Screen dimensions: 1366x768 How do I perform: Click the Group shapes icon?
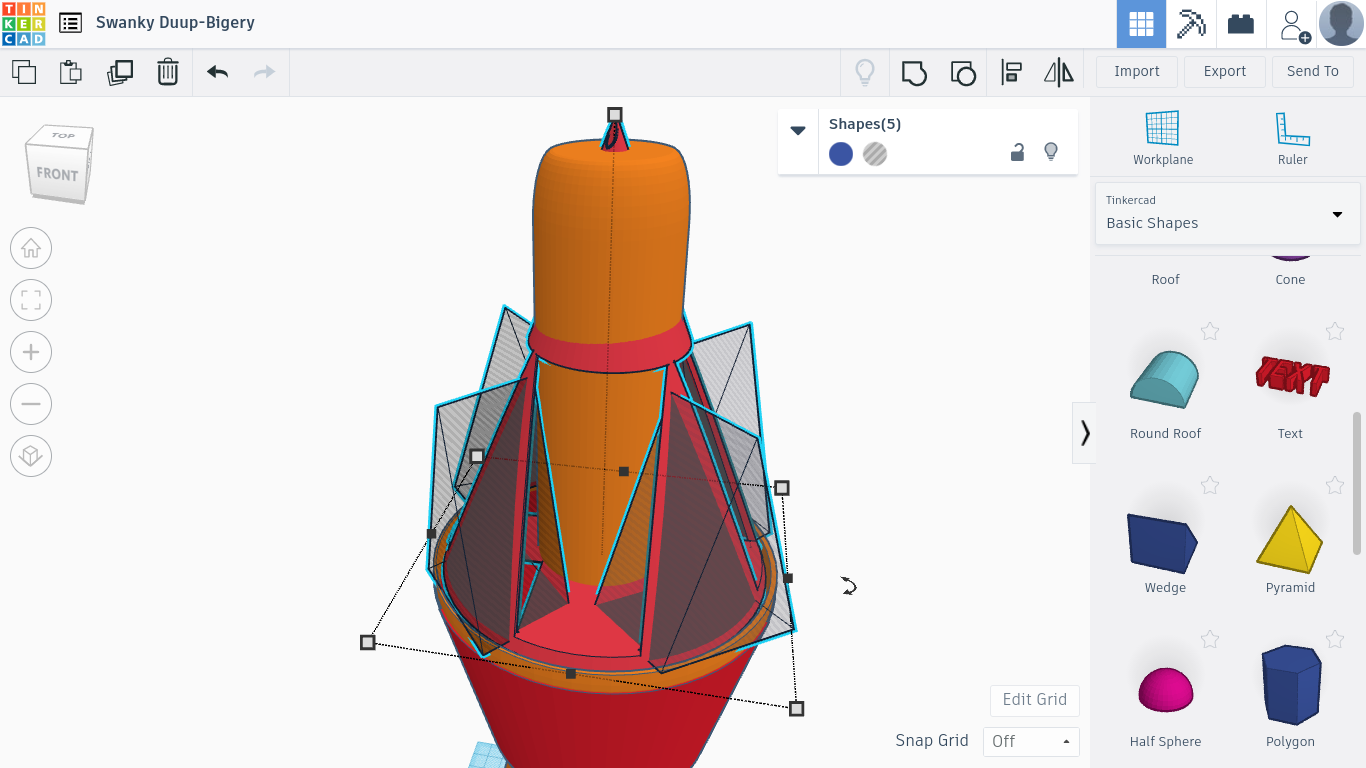pos(914,72)
